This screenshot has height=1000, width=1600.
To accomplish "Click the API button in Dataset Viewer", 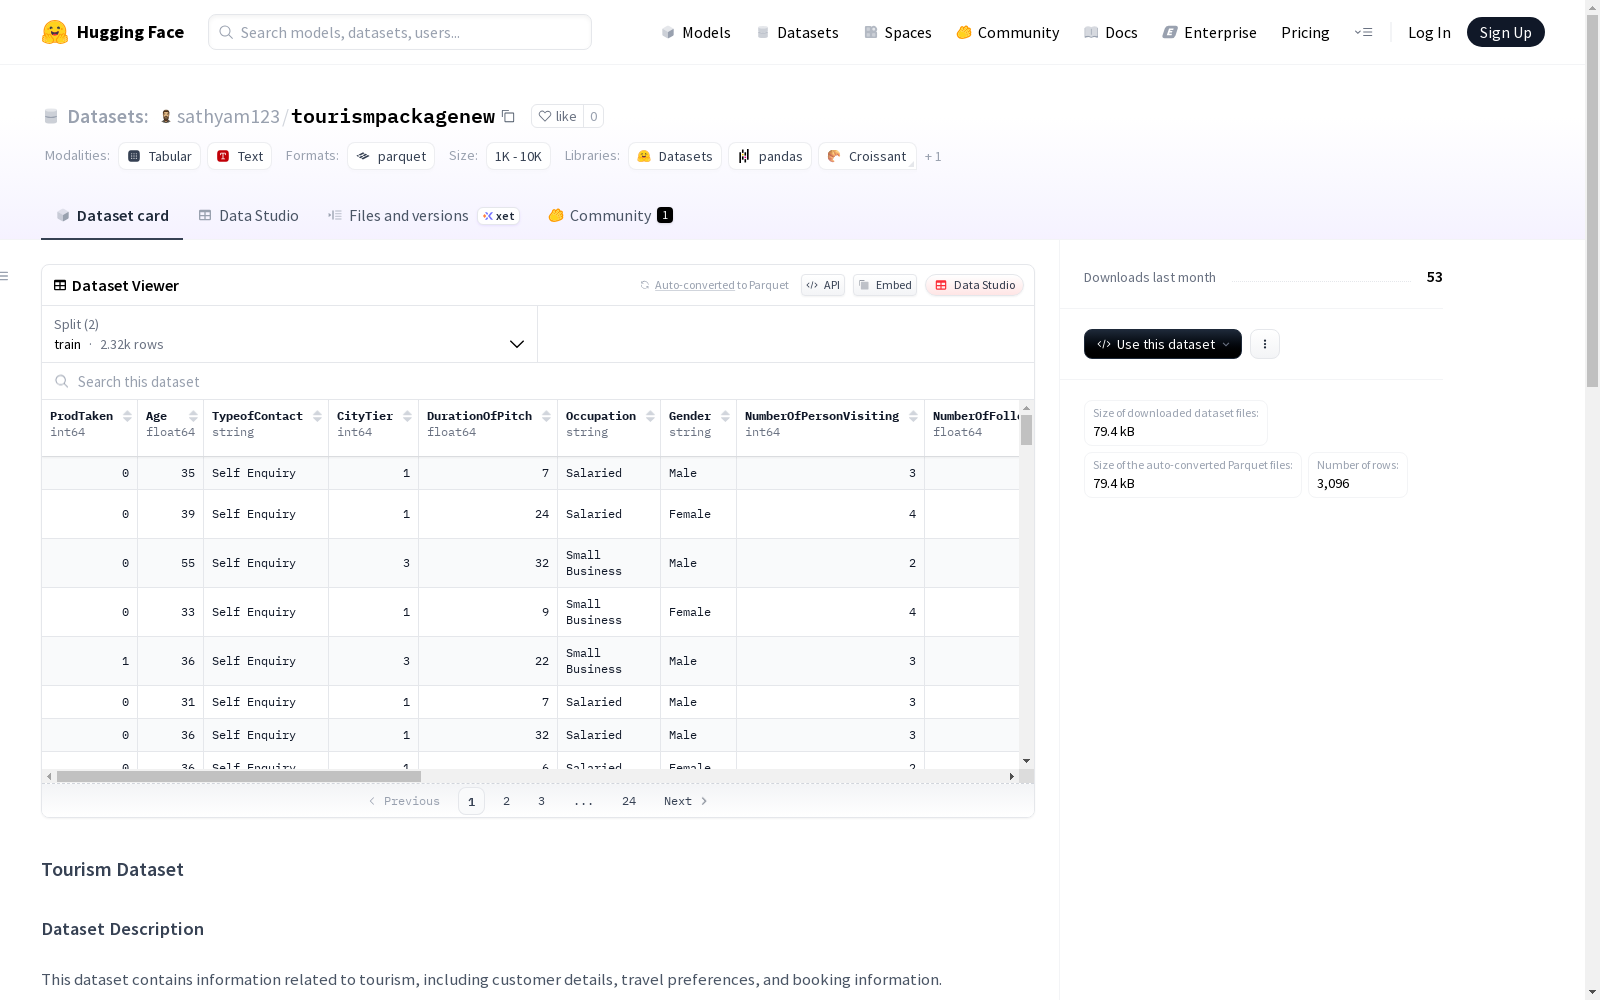I will pos(823,285).
